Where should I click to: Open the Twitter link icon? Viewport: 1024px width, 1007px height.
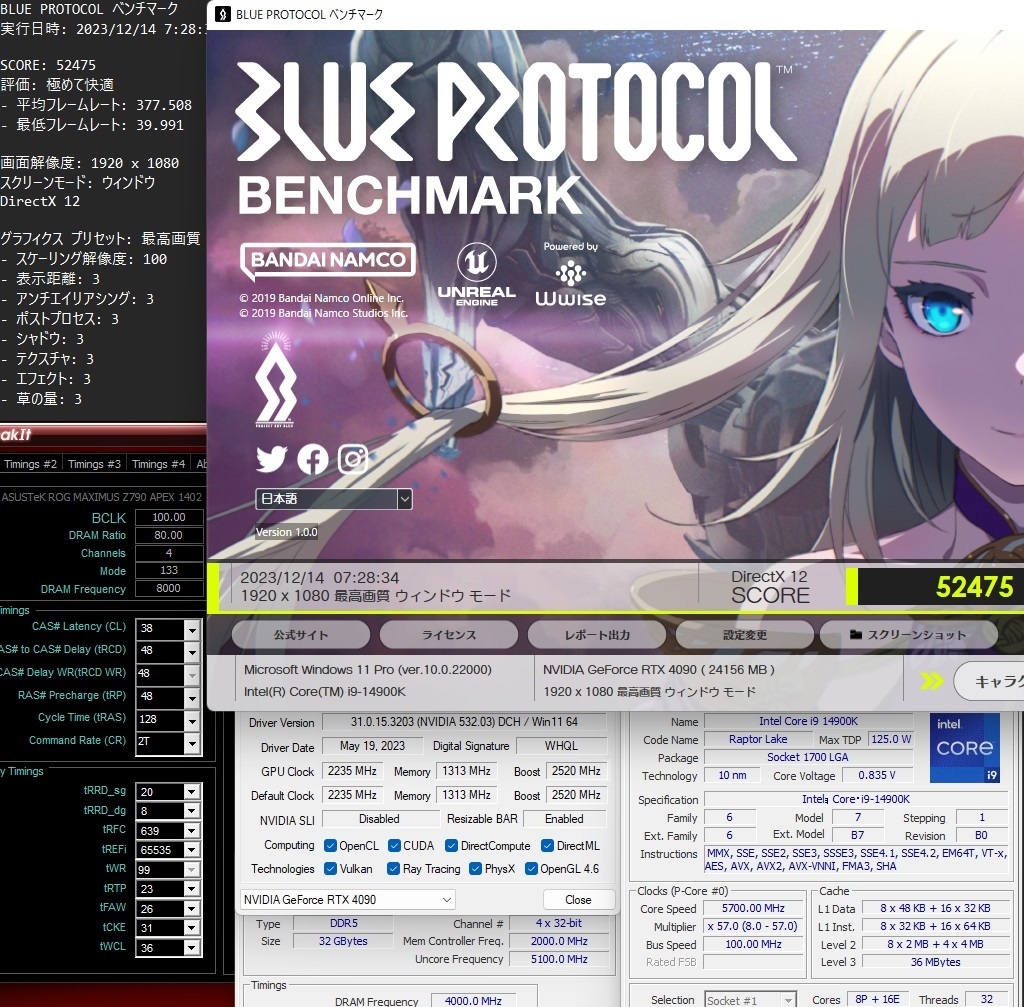point(271,459)
